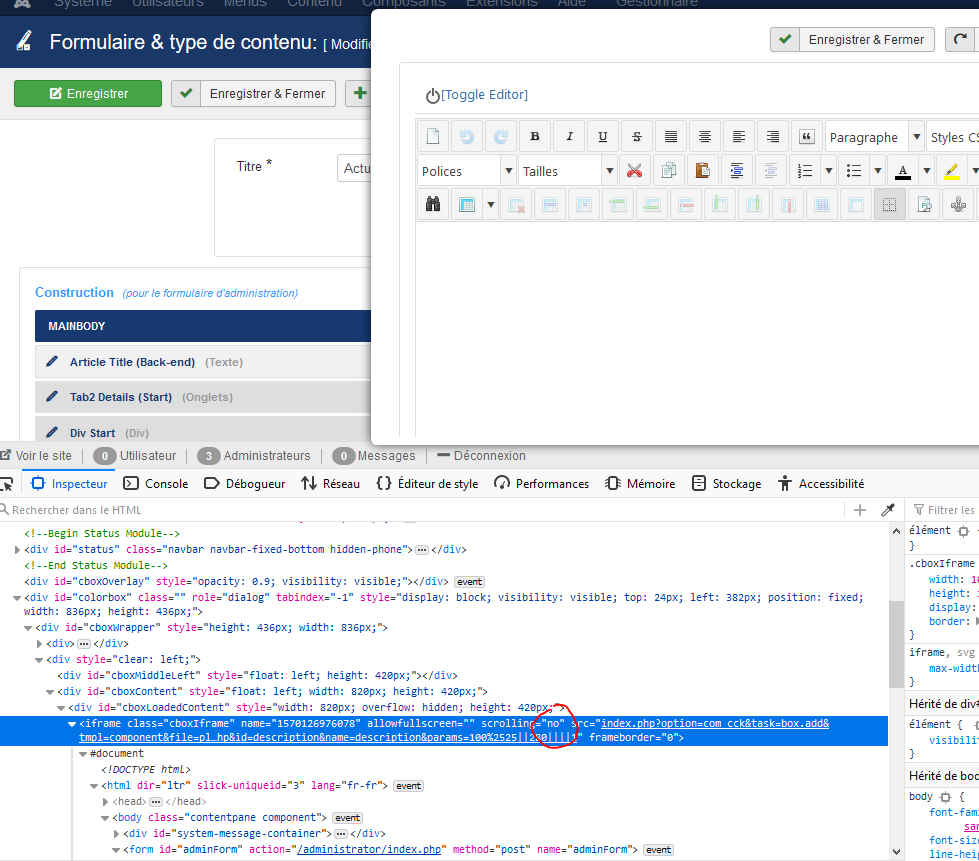This screenshot has height=861, width=979.
Task: Insert a numbered list
Action: coord(805,170)
